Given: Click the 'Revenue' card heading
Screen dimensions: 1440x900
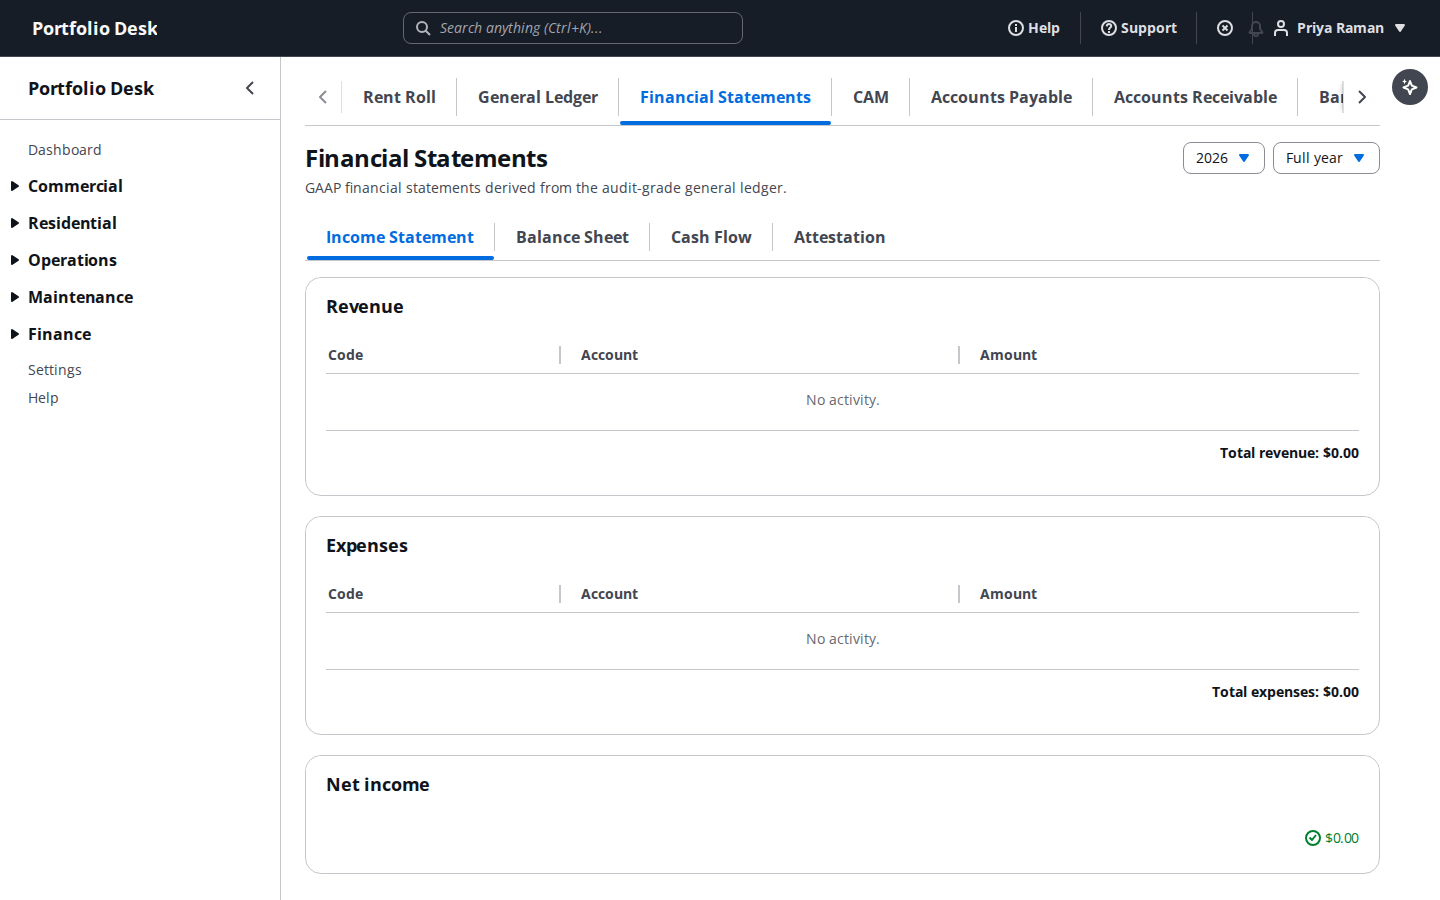Looking at the screenshot, I should [365, 307].
